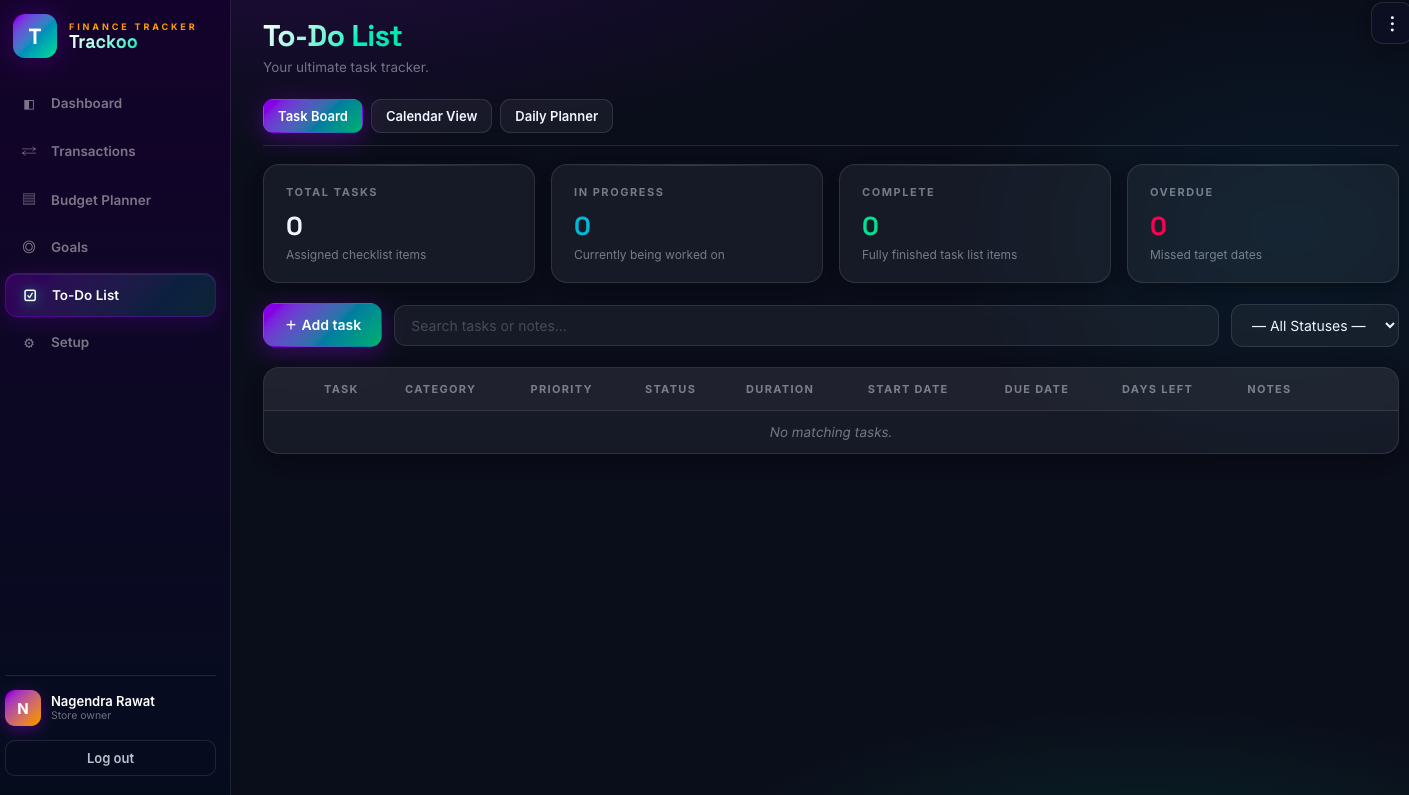Expand the All Statuses dropdown

coord(1314,326)
